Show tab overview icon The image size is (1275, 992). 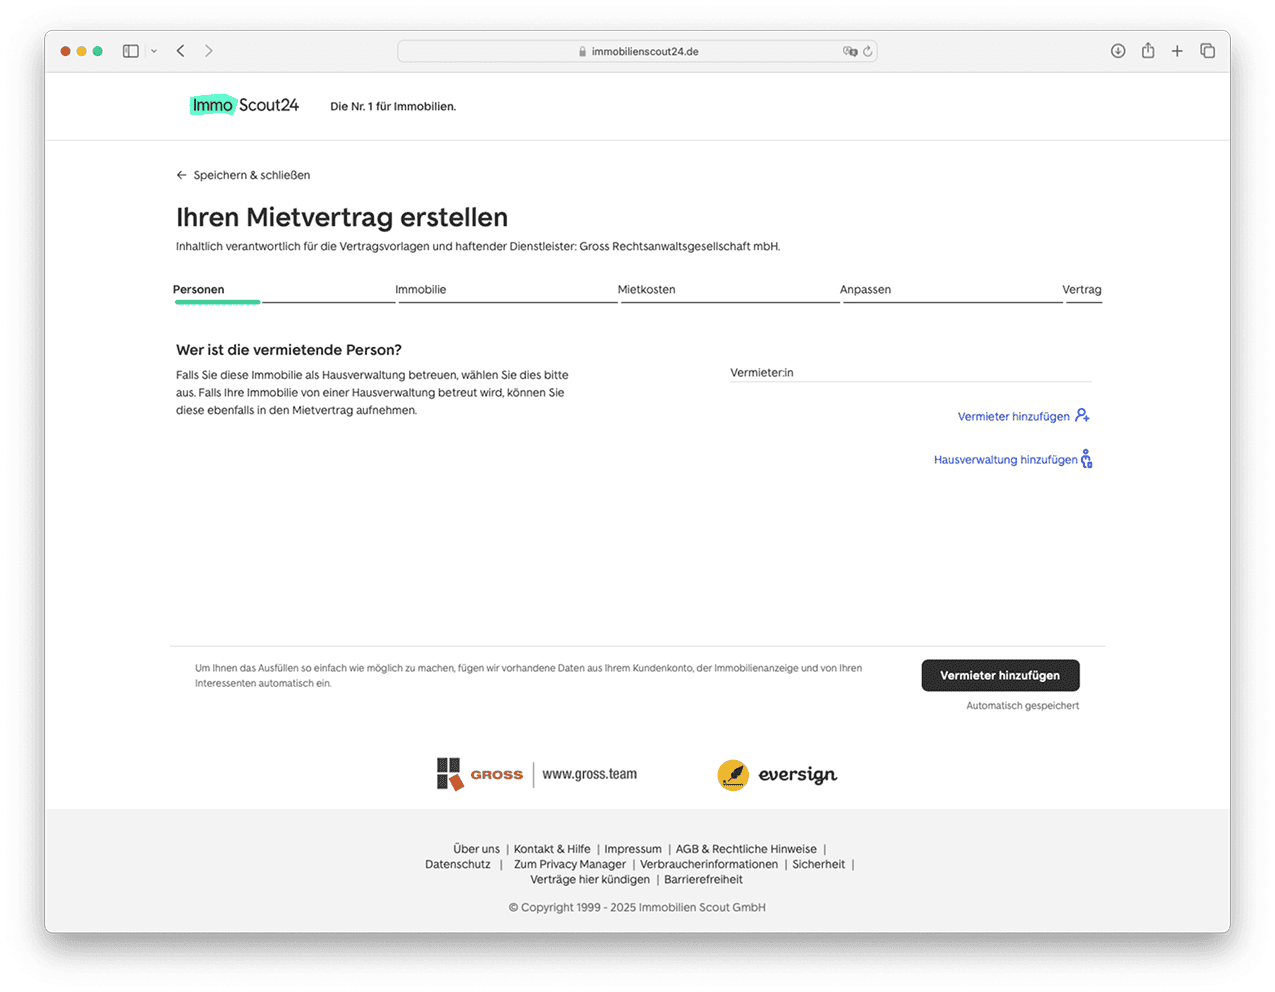1207,51
